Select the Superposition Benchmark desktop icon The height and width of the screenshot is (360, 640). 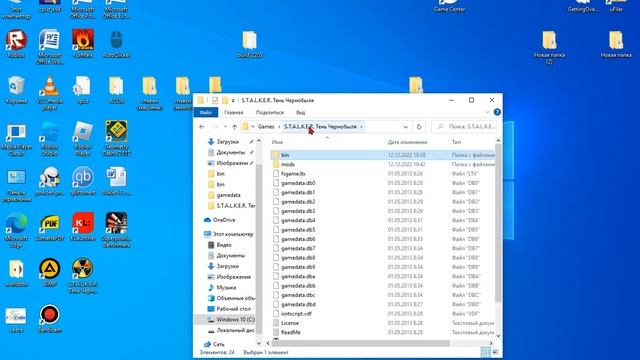tap(116, 230)
